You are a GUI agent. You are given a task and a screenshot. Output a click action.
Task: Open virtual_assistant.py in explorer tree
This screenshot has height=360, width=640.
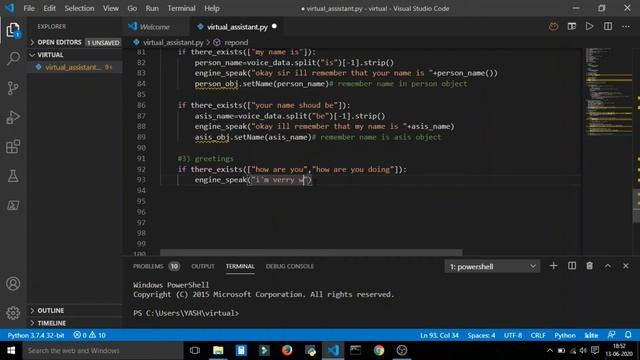click(x=75, y=67)
